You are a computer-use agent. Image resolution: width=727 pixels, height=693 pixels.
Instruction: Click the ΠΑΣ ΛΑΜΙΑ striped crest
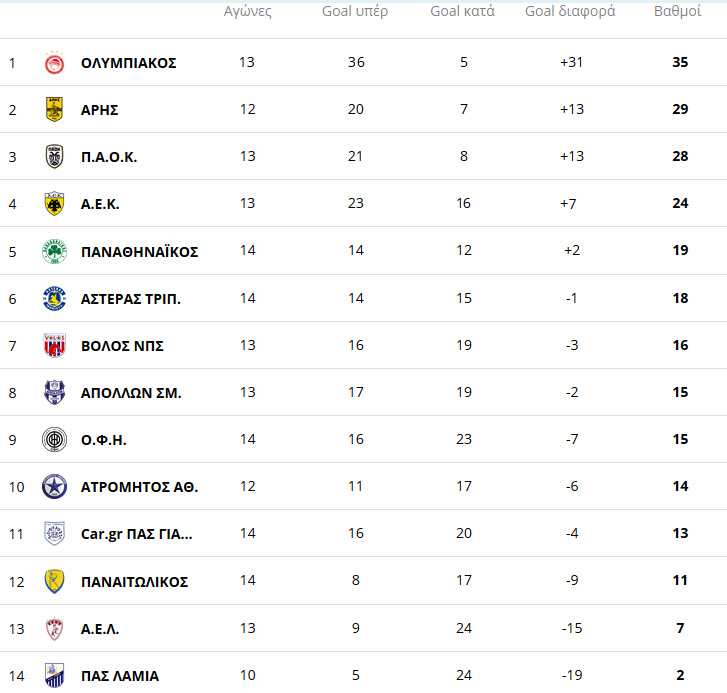pyautogui.click(x=54, y=675)
